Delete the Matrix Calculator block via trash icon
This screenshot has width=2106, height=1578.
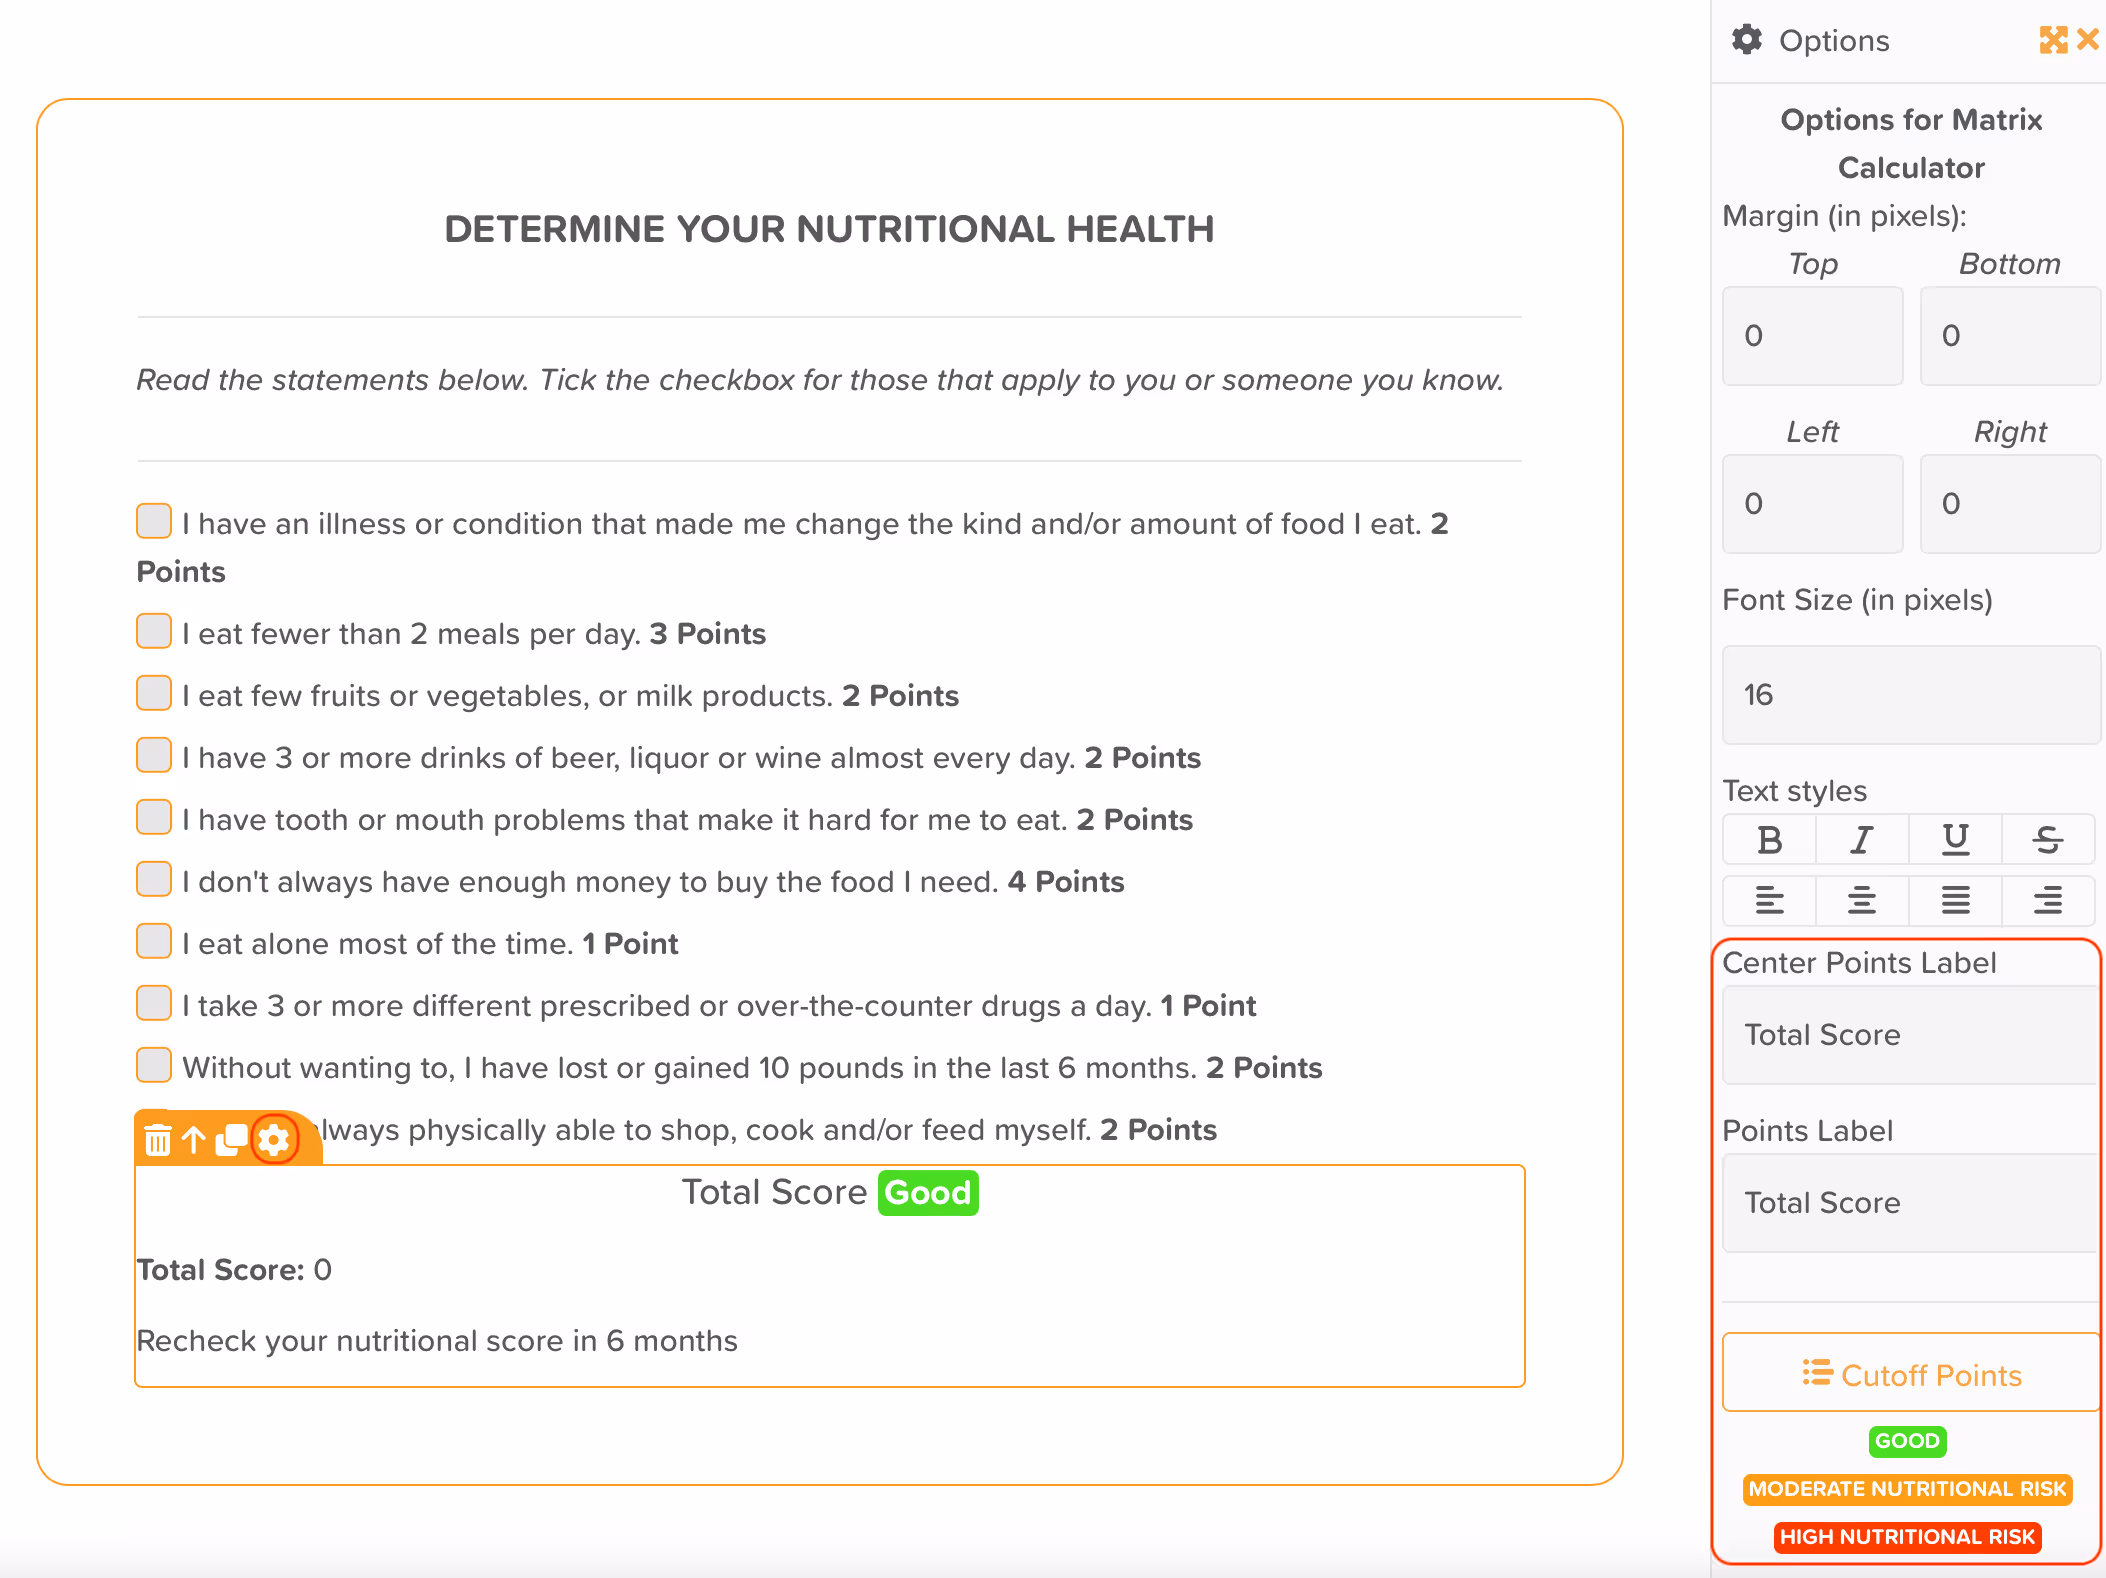tap(158, 1139)
